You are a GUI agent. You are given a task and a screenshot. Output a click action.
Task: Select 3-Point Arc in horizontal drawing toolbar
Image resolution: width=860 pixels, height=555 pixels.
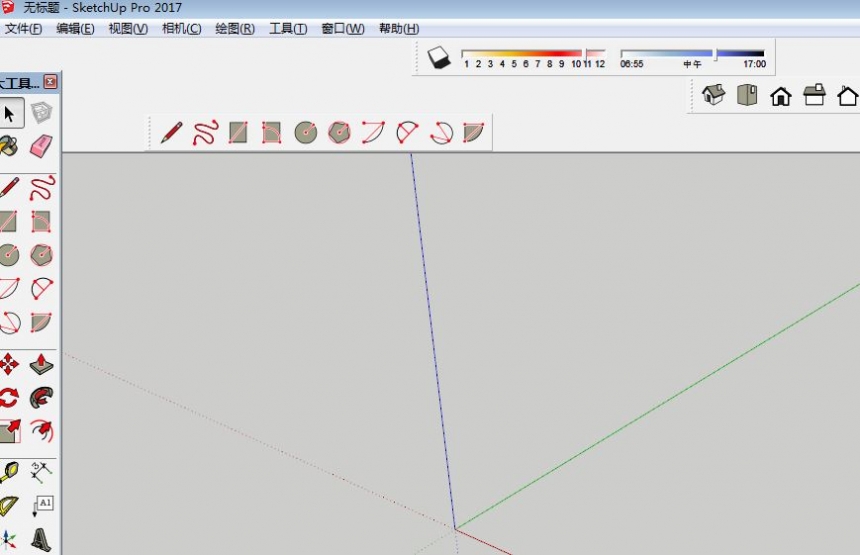point(441,133)
